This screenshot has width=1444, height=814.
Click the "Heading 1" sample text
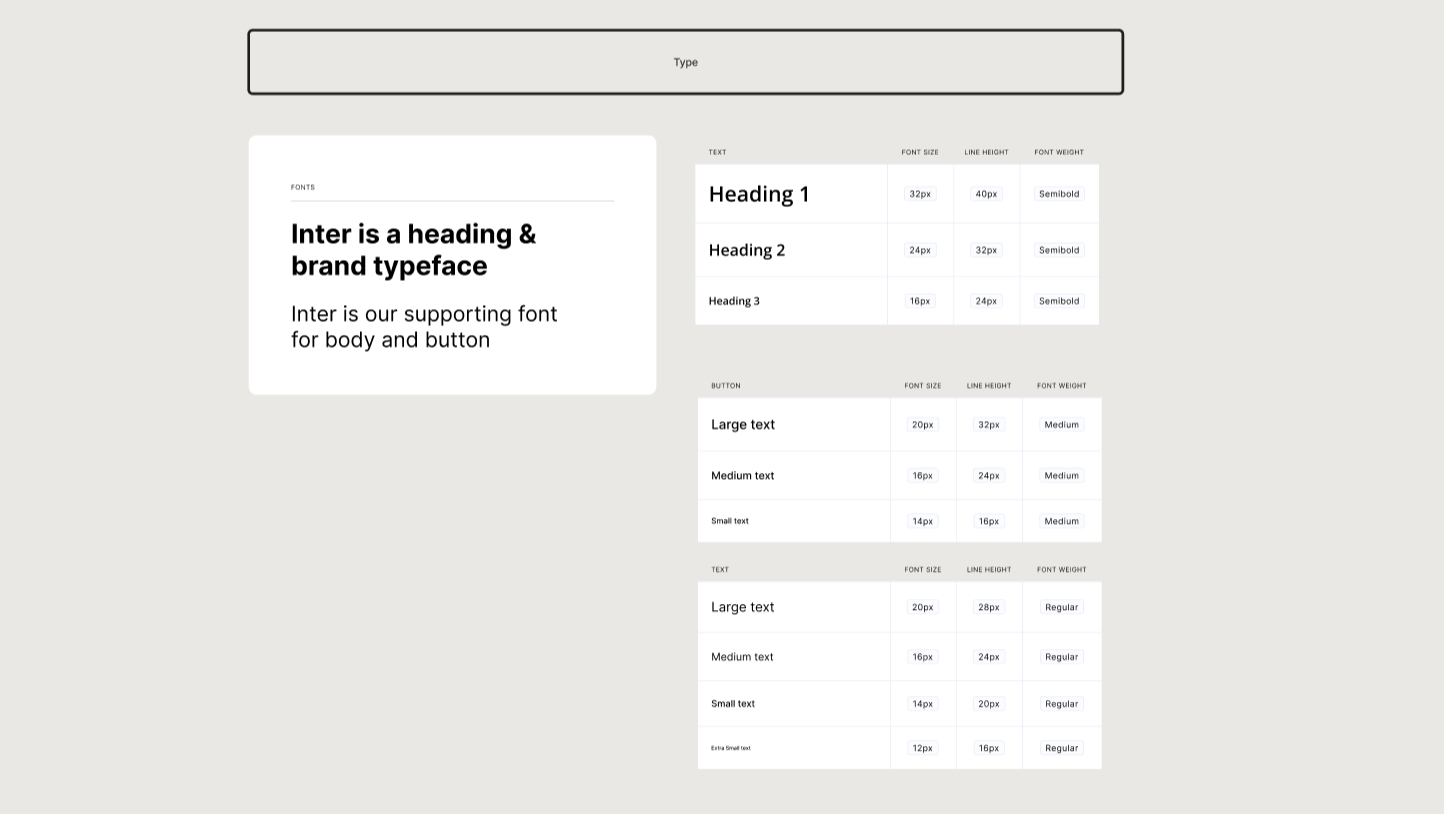point(759,194)
